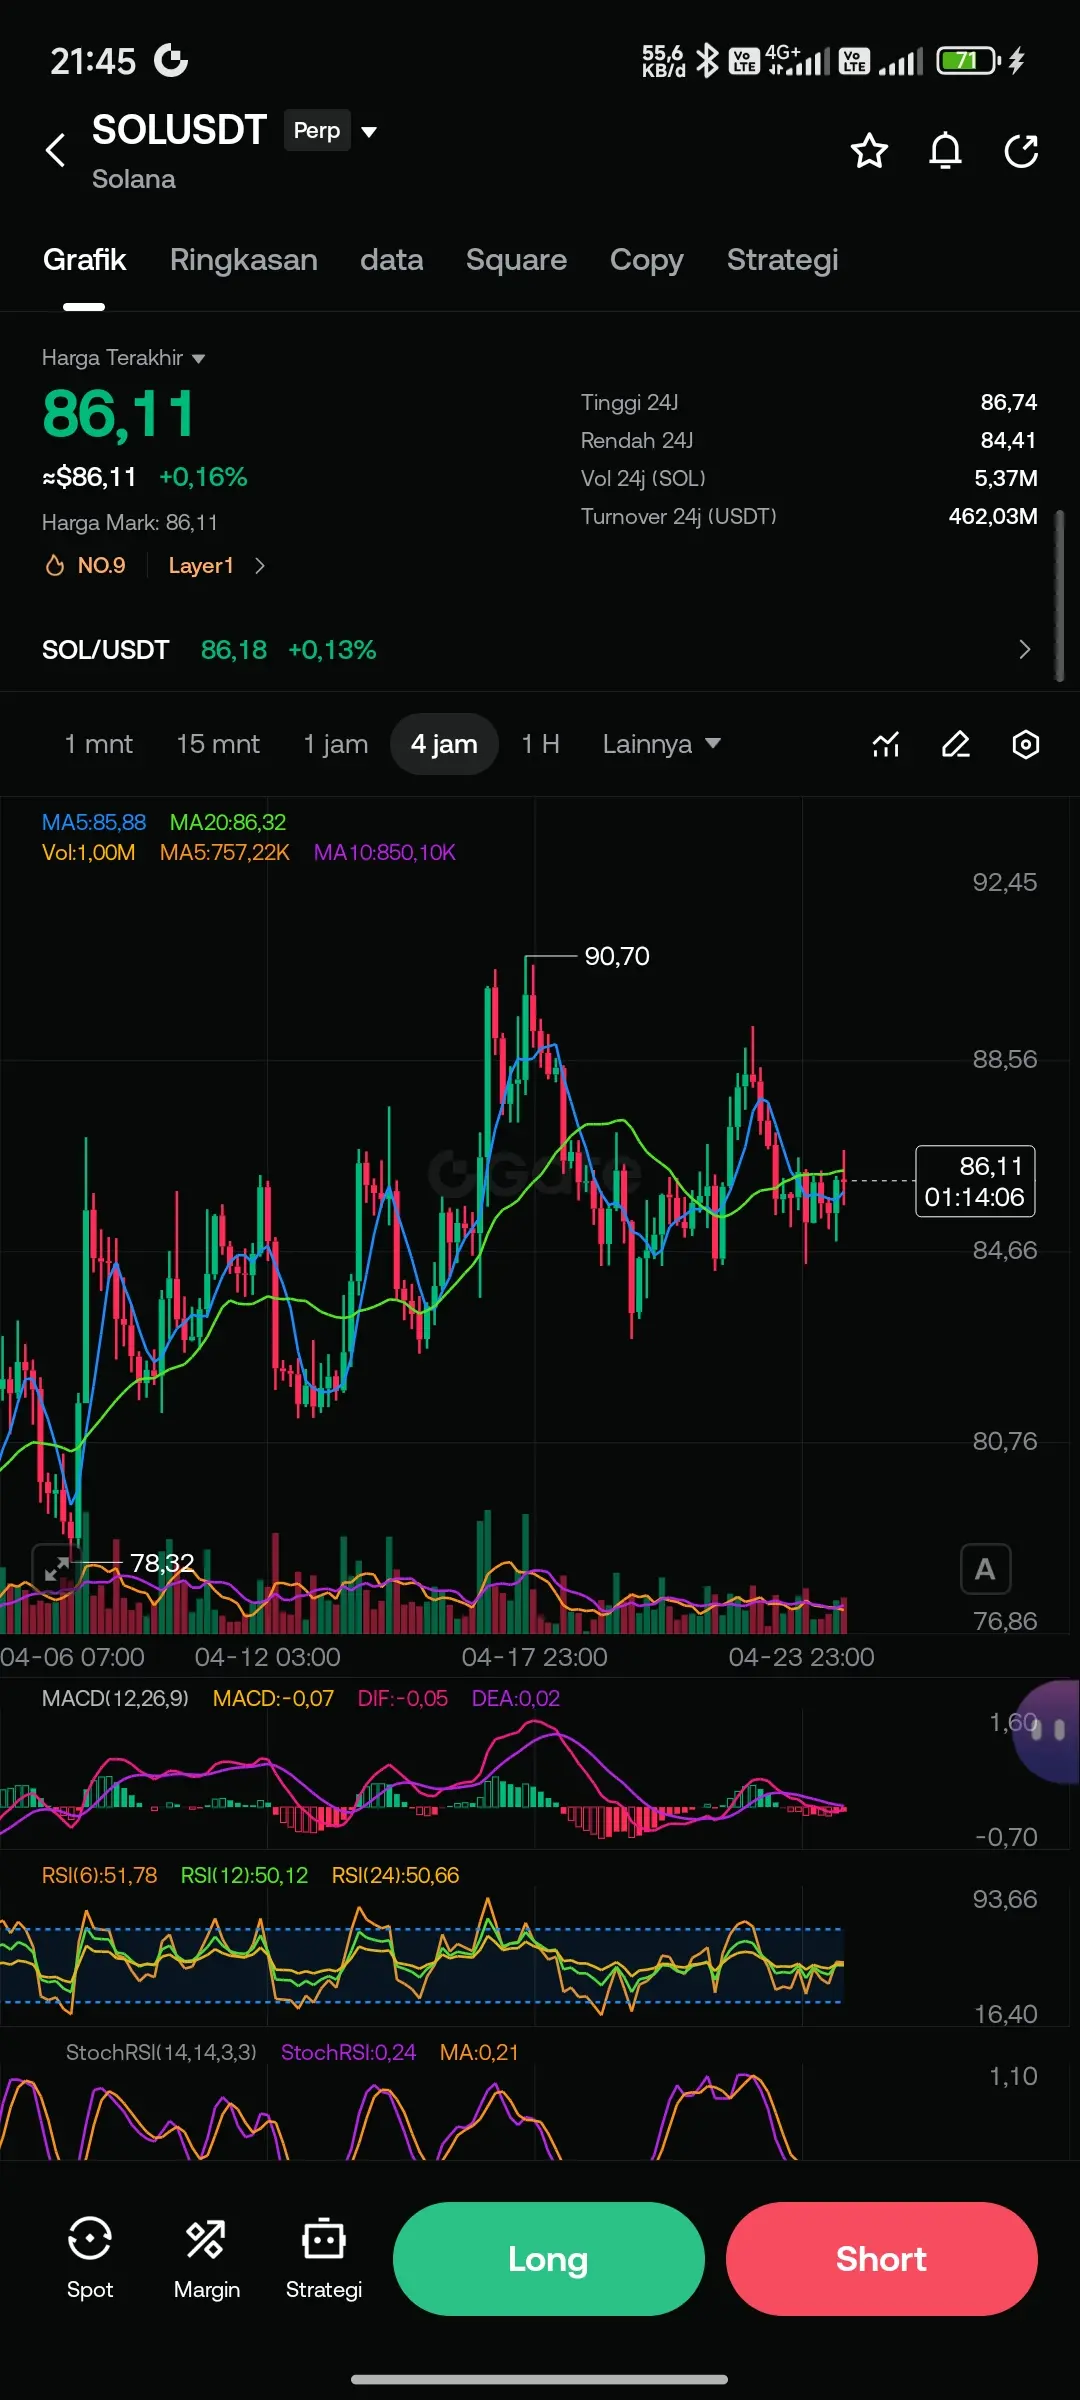Tap the battery indicator in status bar

pos(969,61)
